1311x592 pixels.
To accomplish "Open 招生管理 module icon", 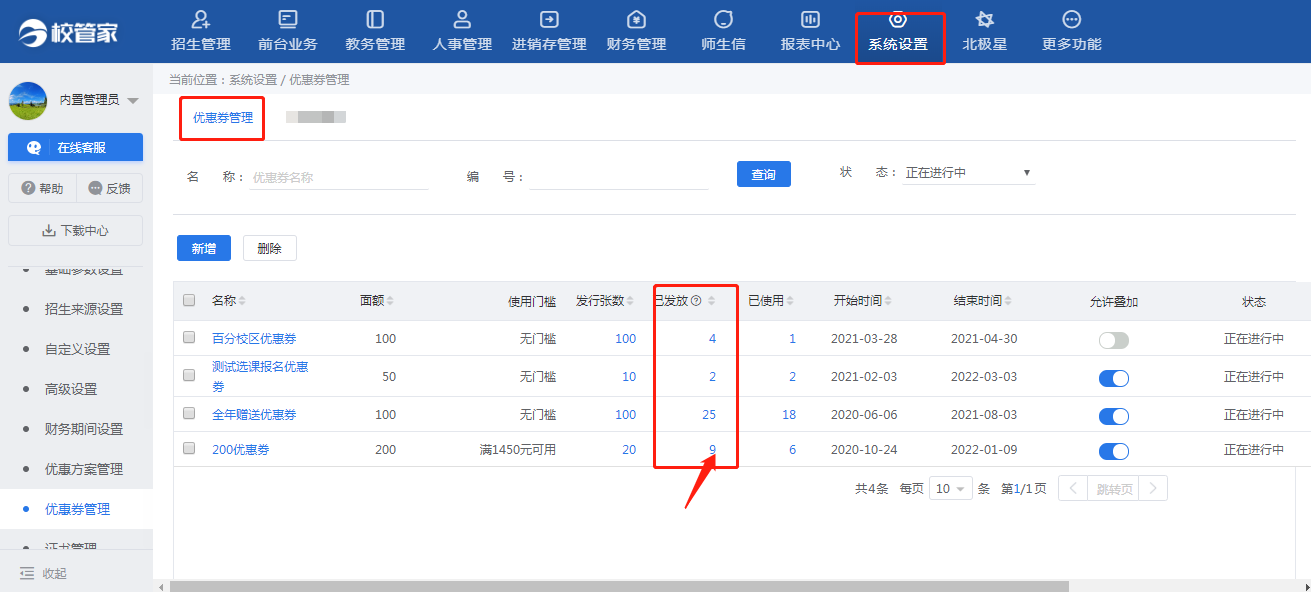I will pyautogui.click(x=201, y=19).
